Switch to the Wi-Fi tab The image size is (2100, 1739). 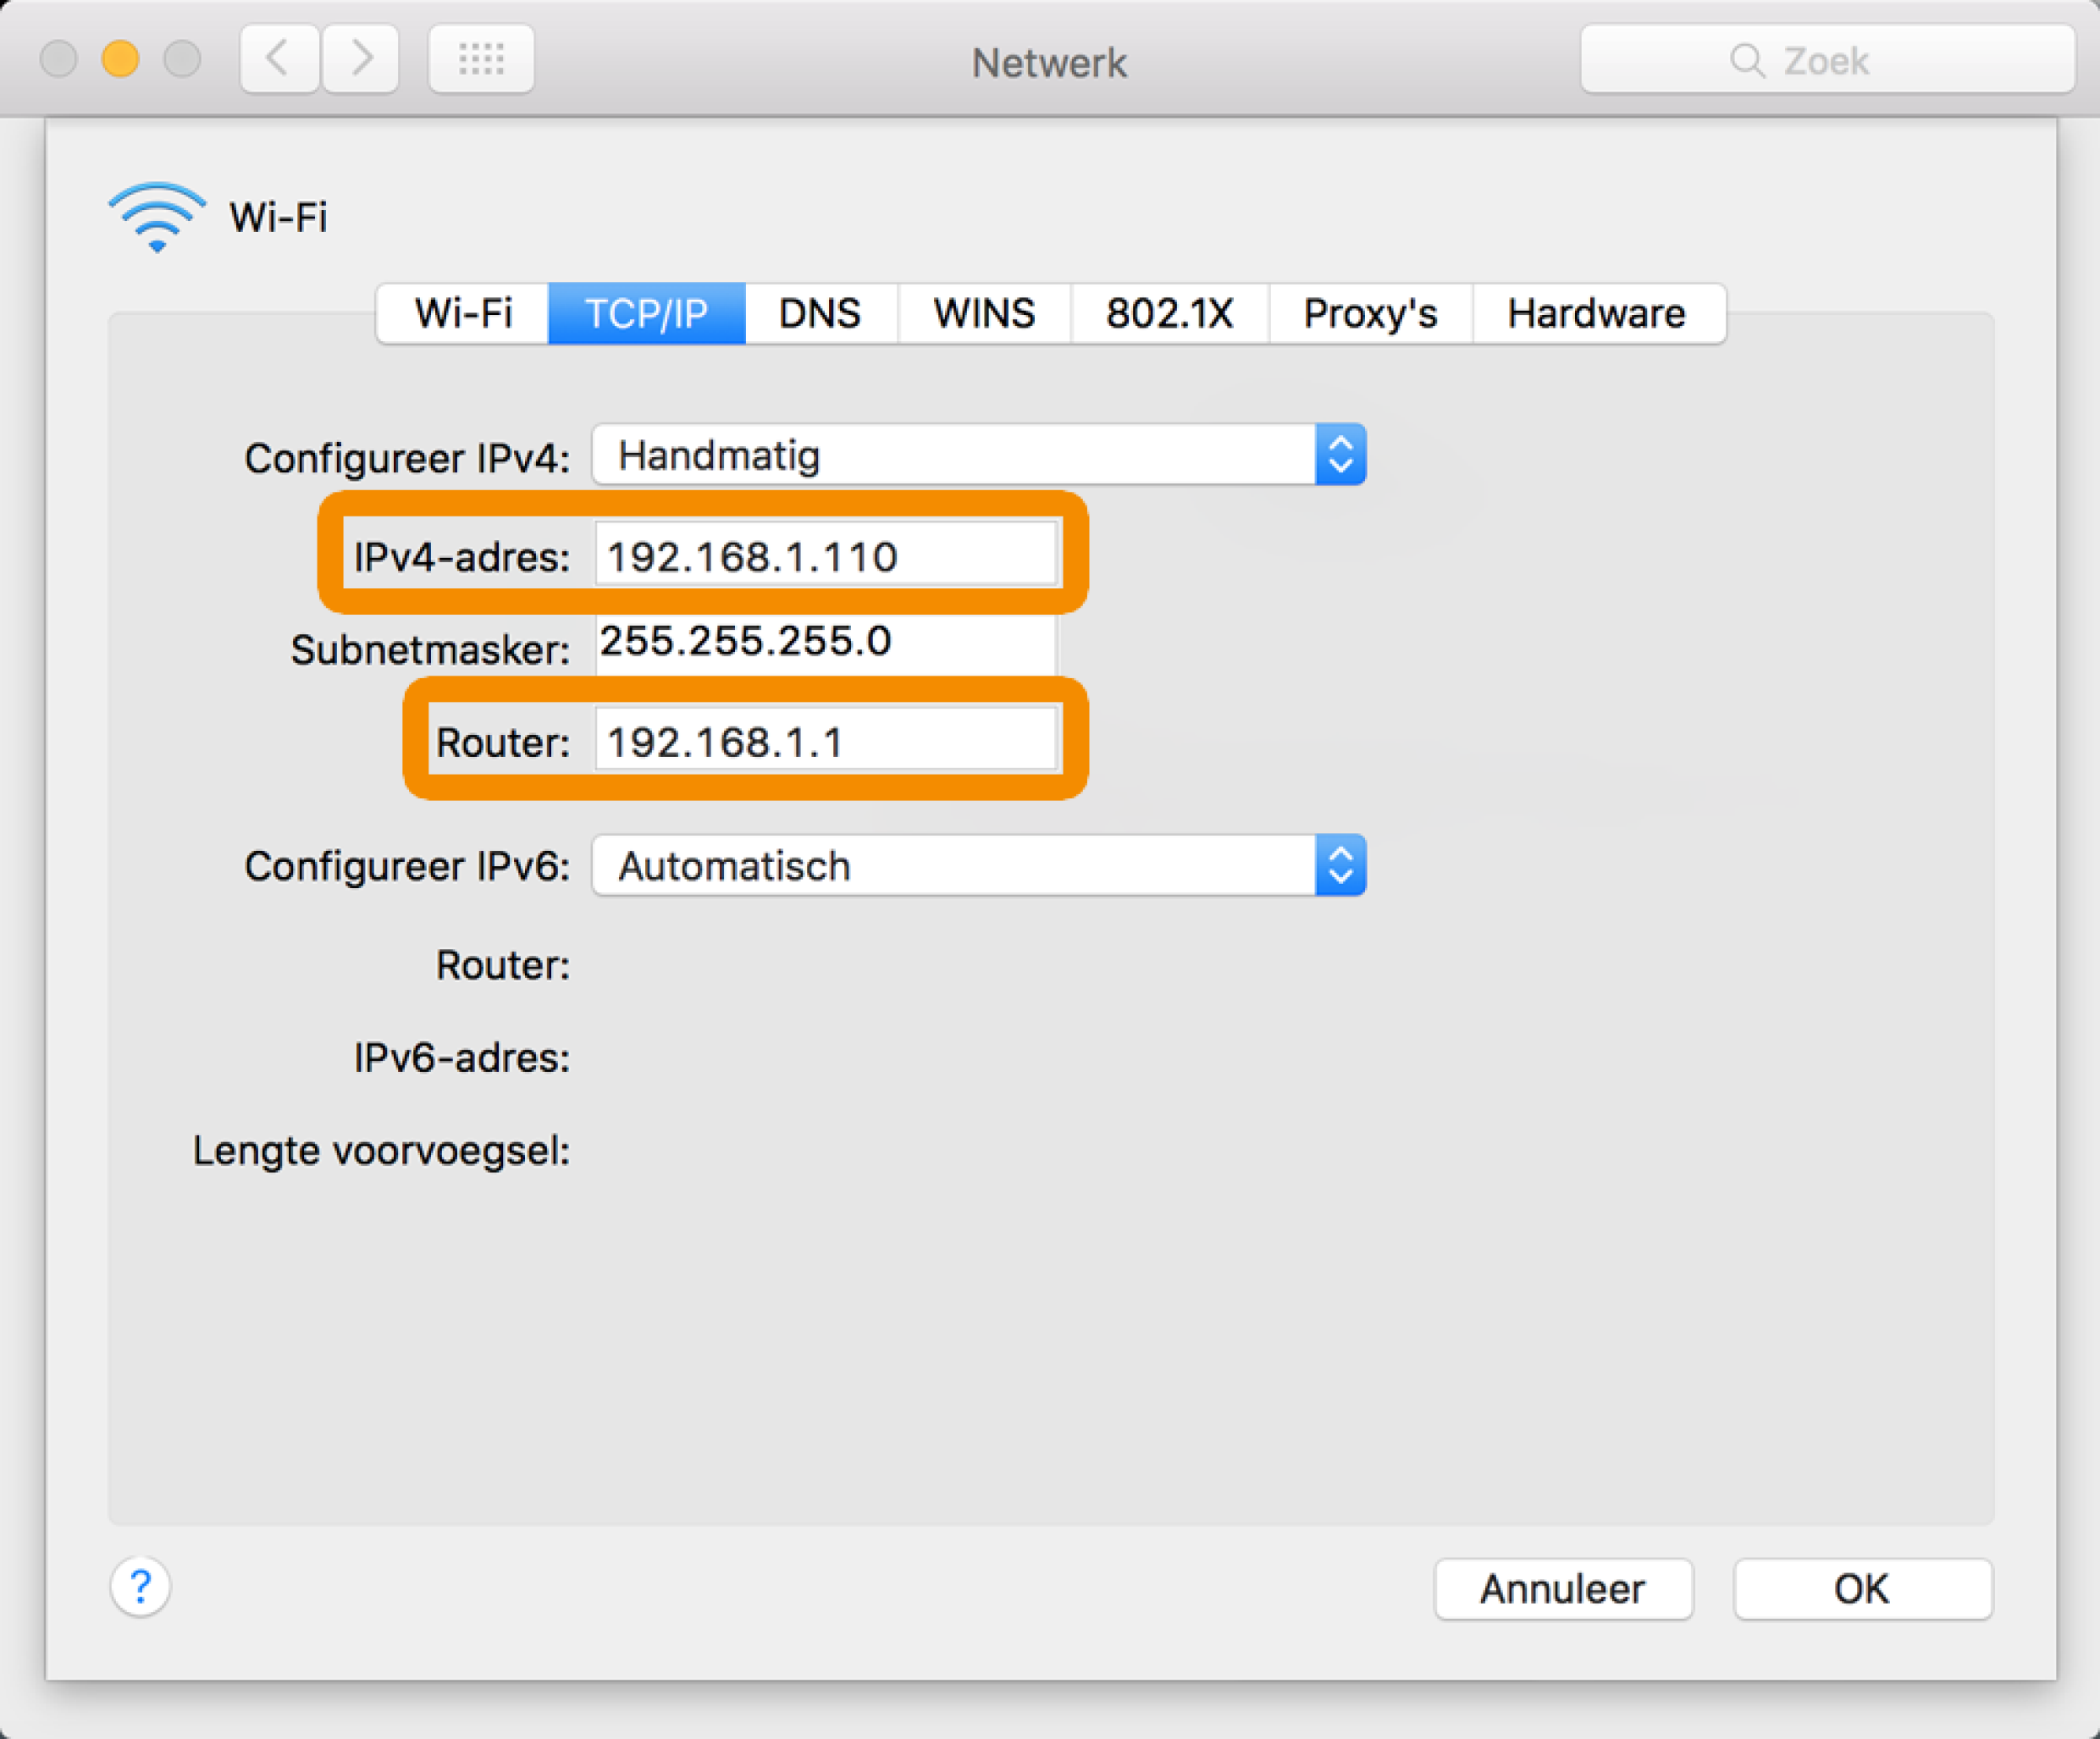coord(463,314)
